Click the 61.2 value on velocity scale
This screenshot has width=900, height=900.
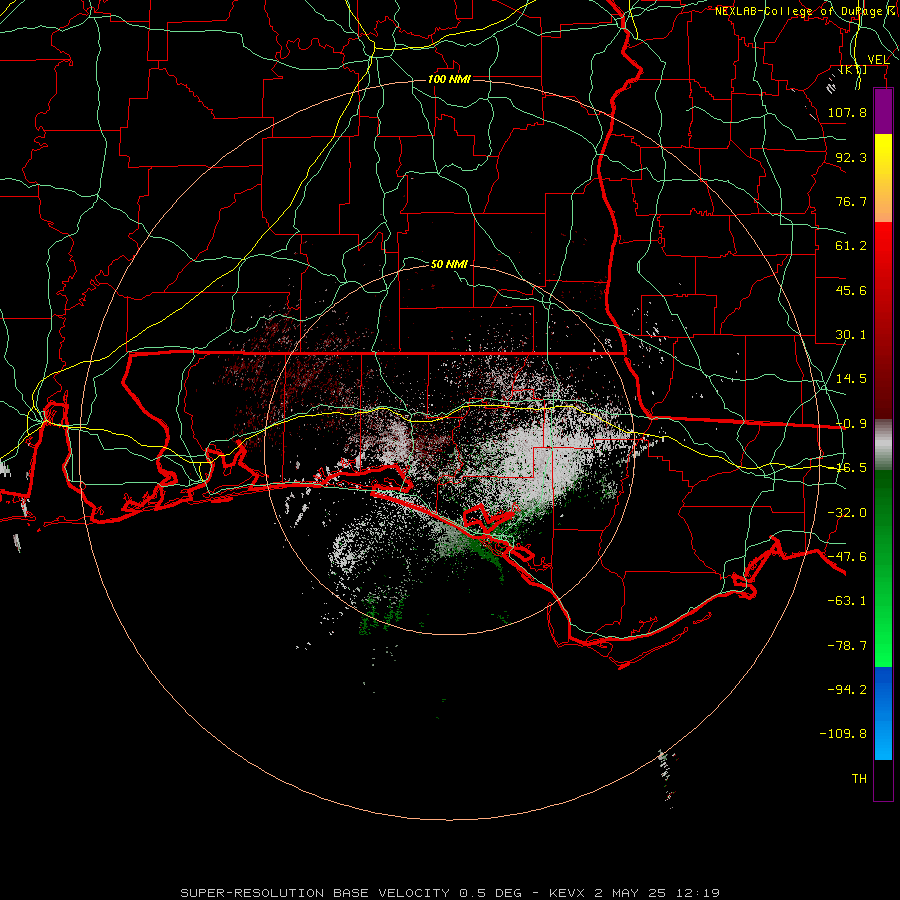(851, 246)
